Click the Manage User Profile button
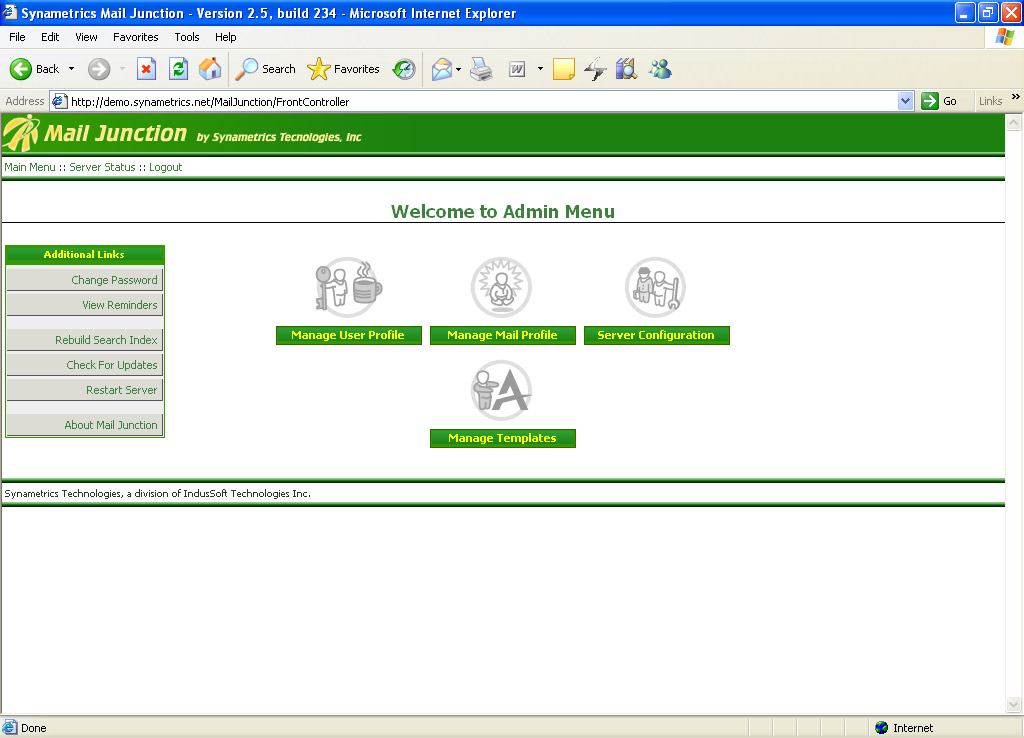The image size is (1024, 738). coord(349,335)
